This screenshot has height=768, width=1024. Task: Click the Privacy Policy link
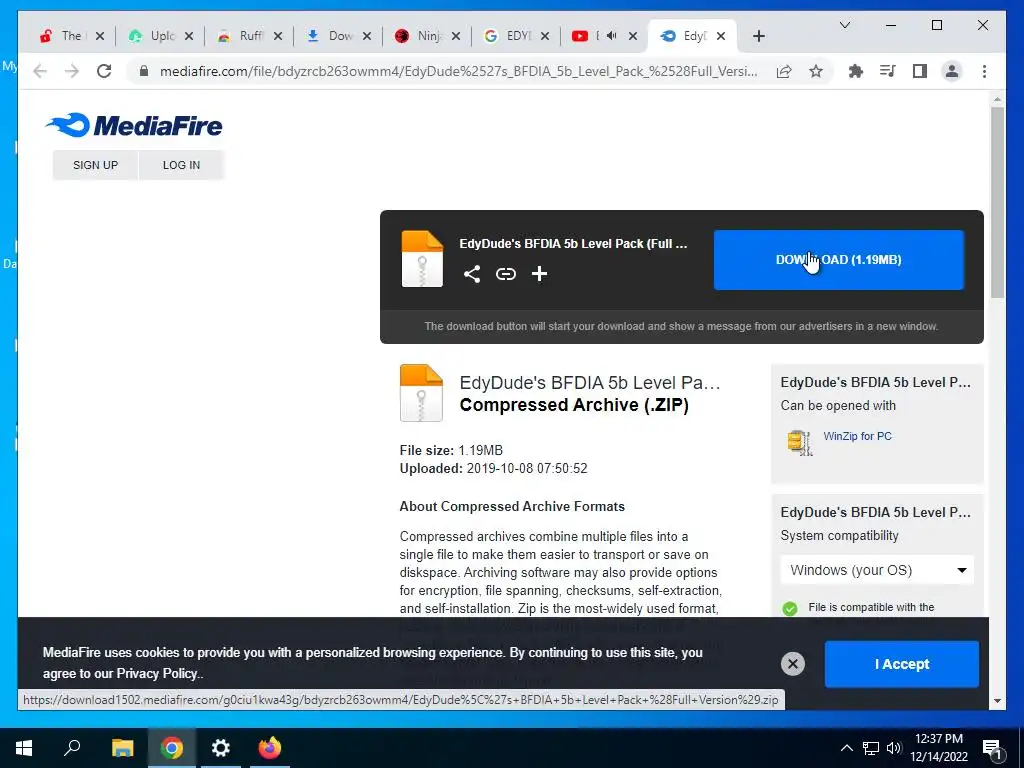click(x=159, y=674)
